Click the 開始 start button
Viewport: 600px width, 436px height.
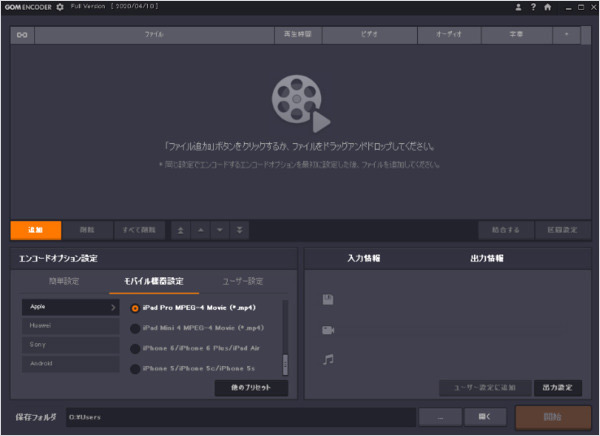(553, 417)
